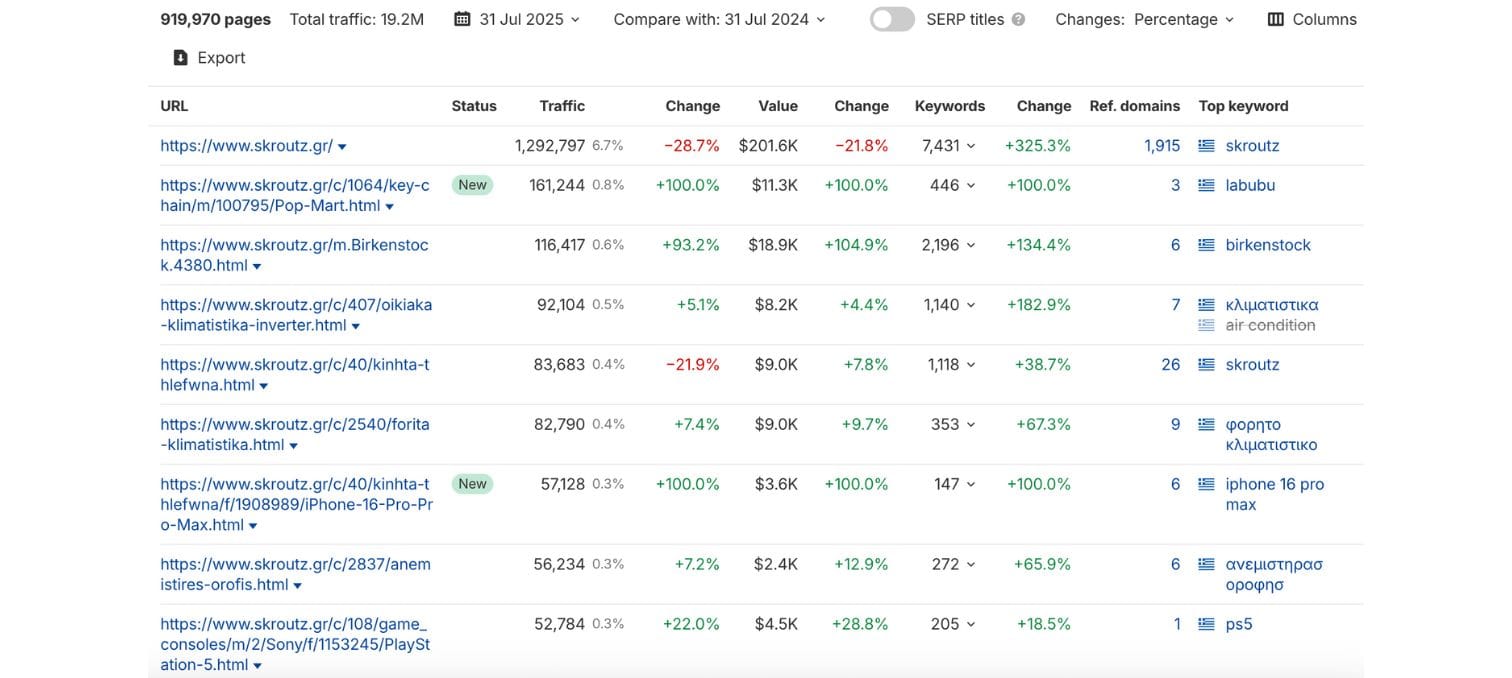
Task: Click the SERP icon beside the ps5 keyword
Action: [1206, 624]
